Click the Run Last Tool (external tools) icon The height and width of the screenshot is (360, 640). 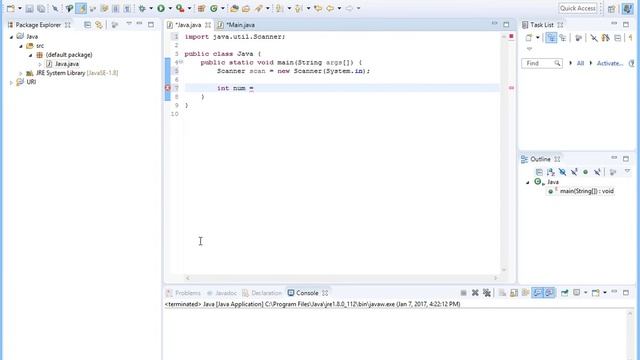[x=180, y=8]
